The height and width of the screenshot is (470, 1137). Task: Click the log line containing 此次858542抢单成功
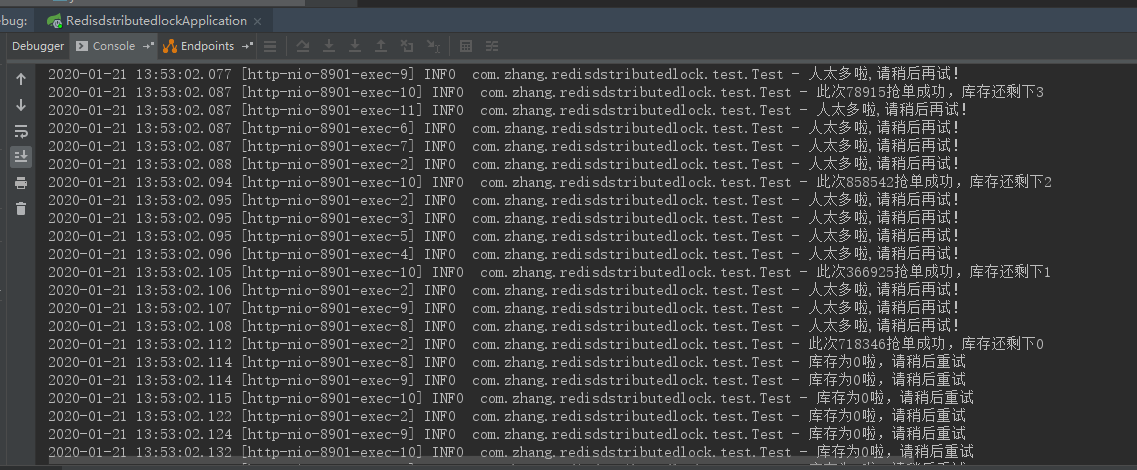549,182
